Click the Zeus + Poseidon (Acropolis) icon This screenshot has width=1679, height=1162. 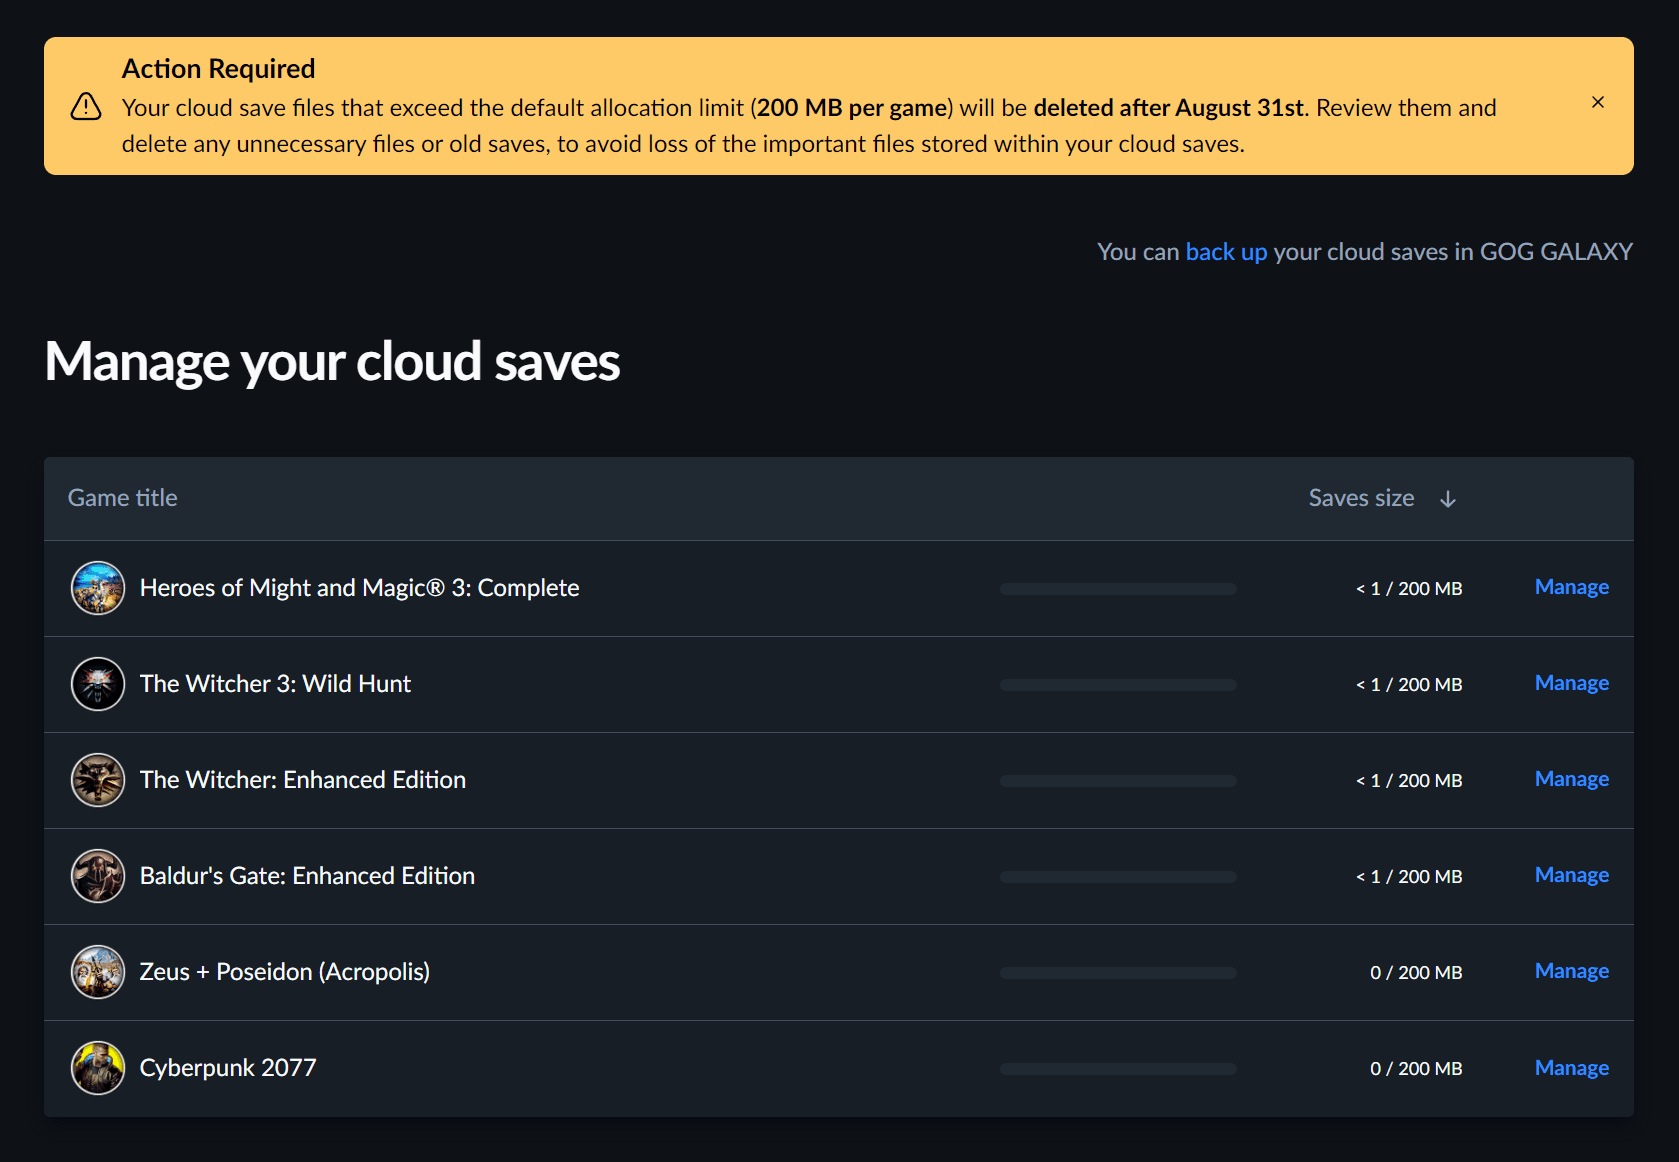coord(98,972)
